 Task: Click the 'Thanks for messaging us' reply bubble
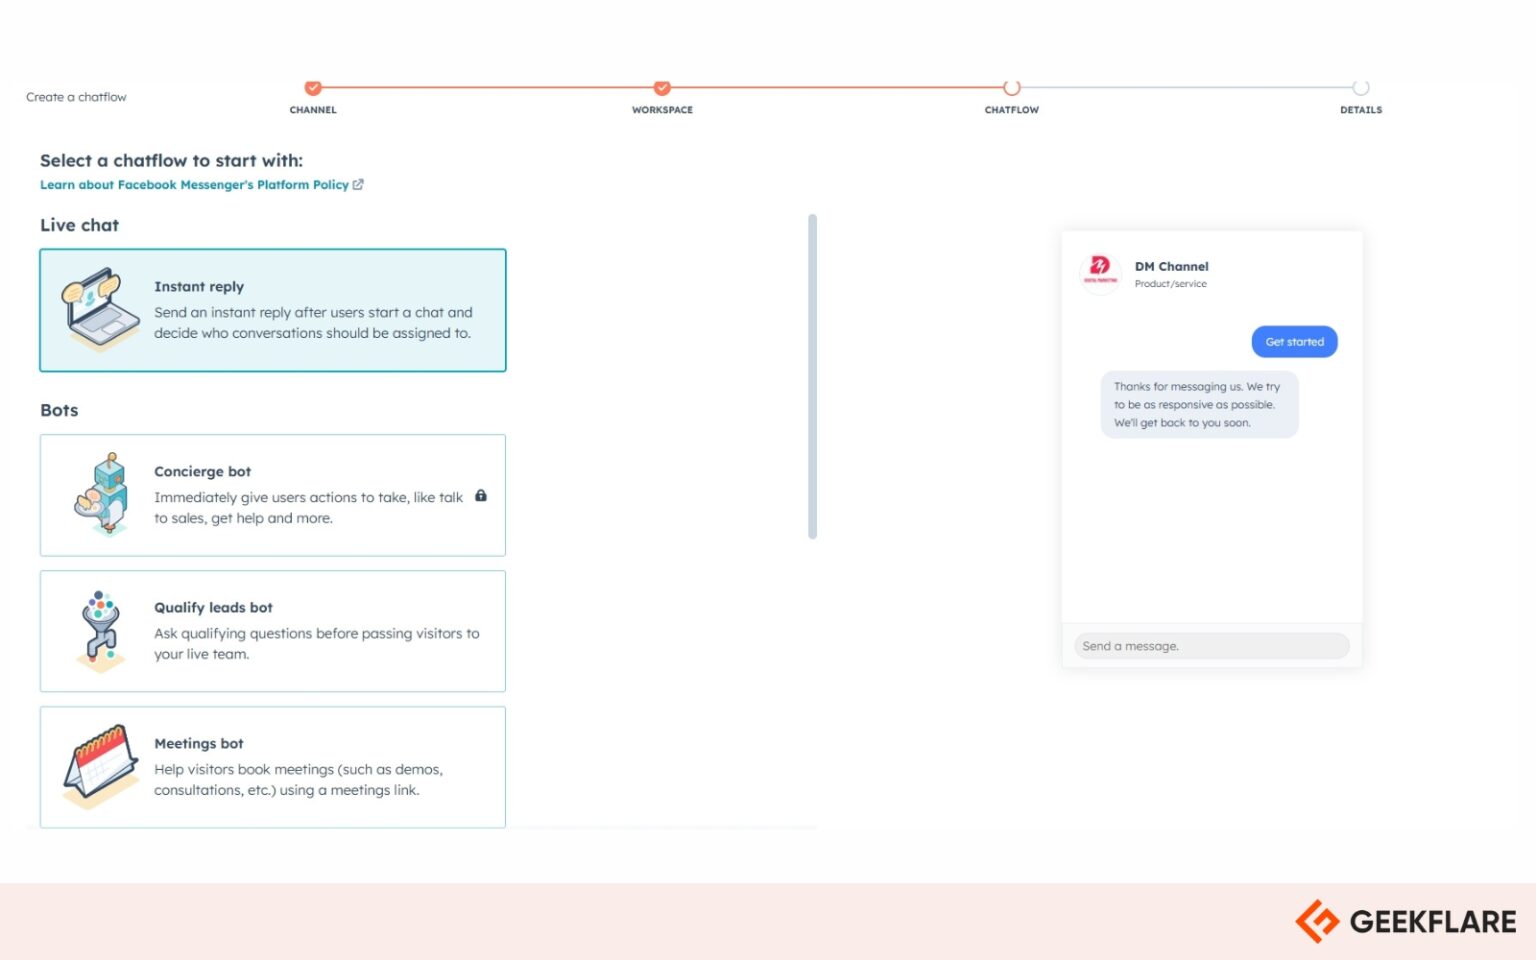click(x=1199, y=405)
